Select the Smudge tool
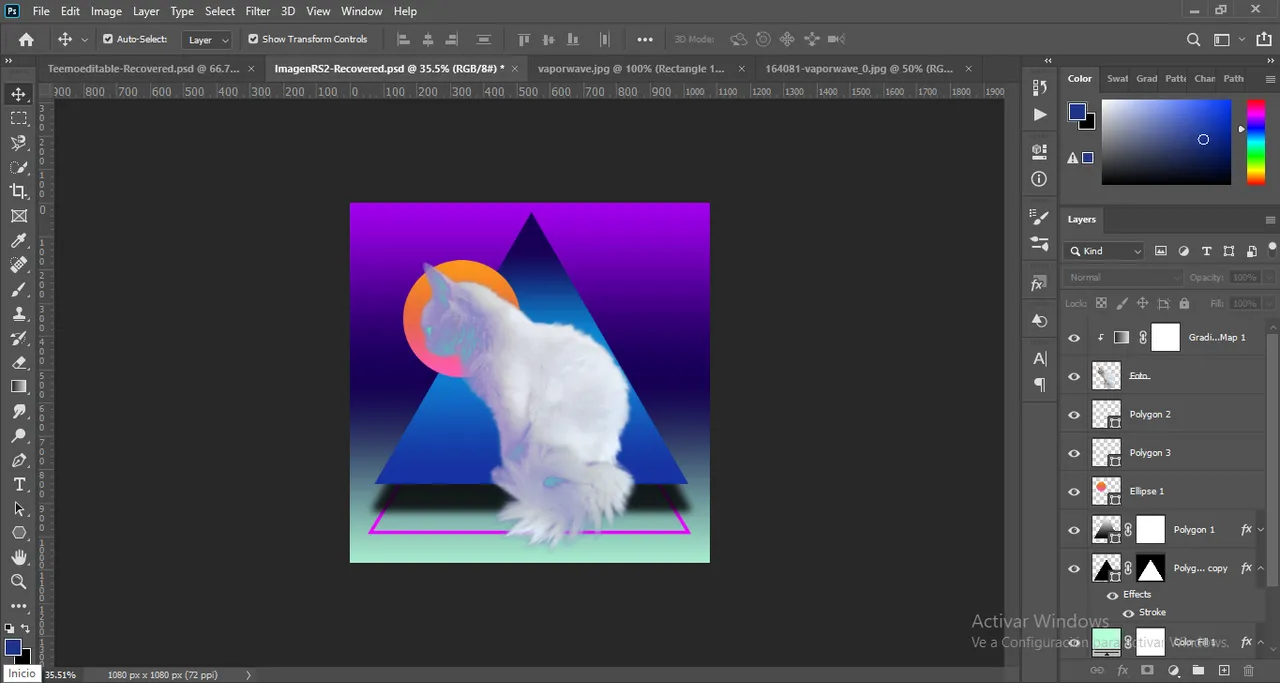Viewport: 1280px width, 683px height. (x=19, y=411)
